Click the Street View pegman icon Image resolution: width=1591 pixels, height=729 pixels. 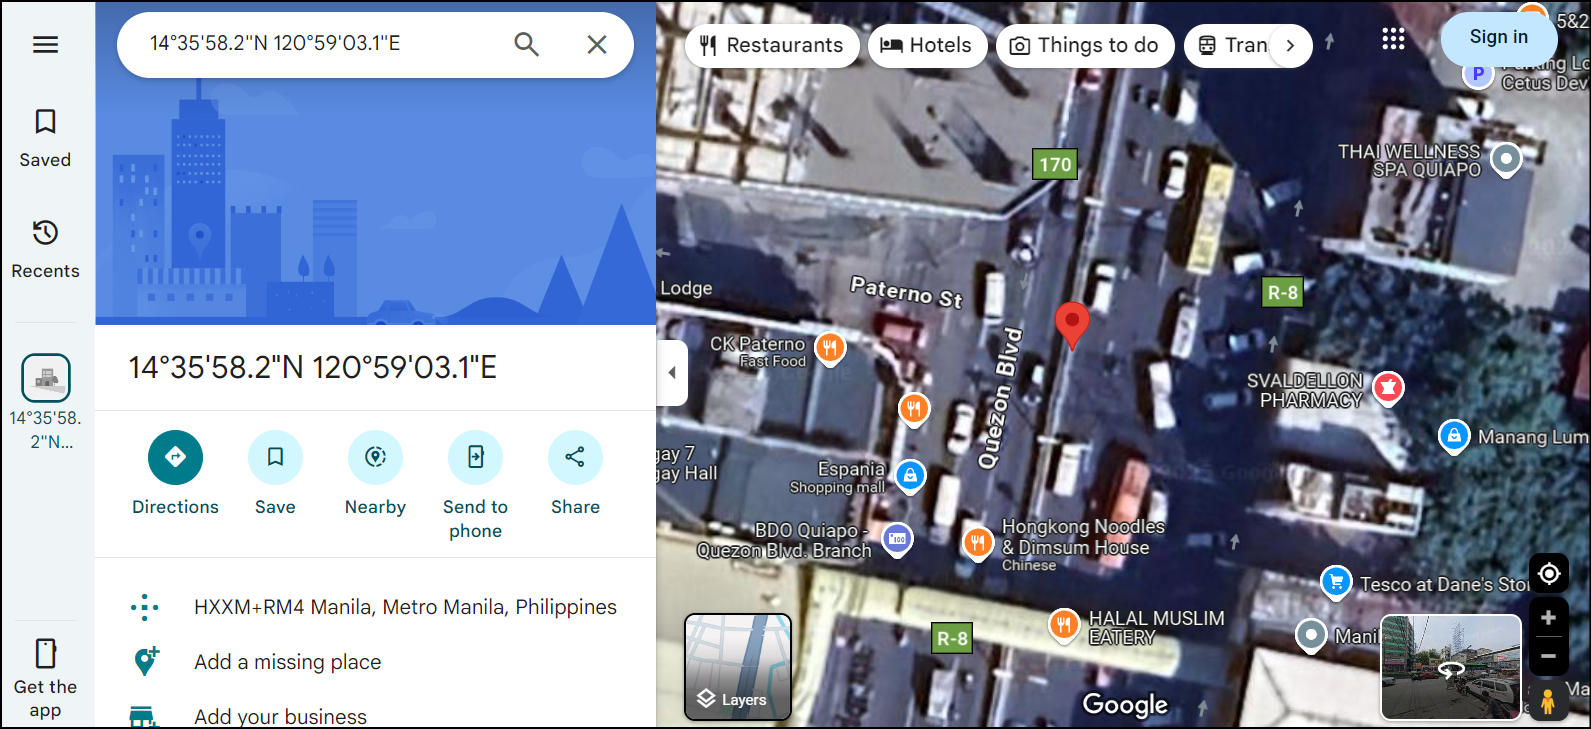tap(1548, 700)
